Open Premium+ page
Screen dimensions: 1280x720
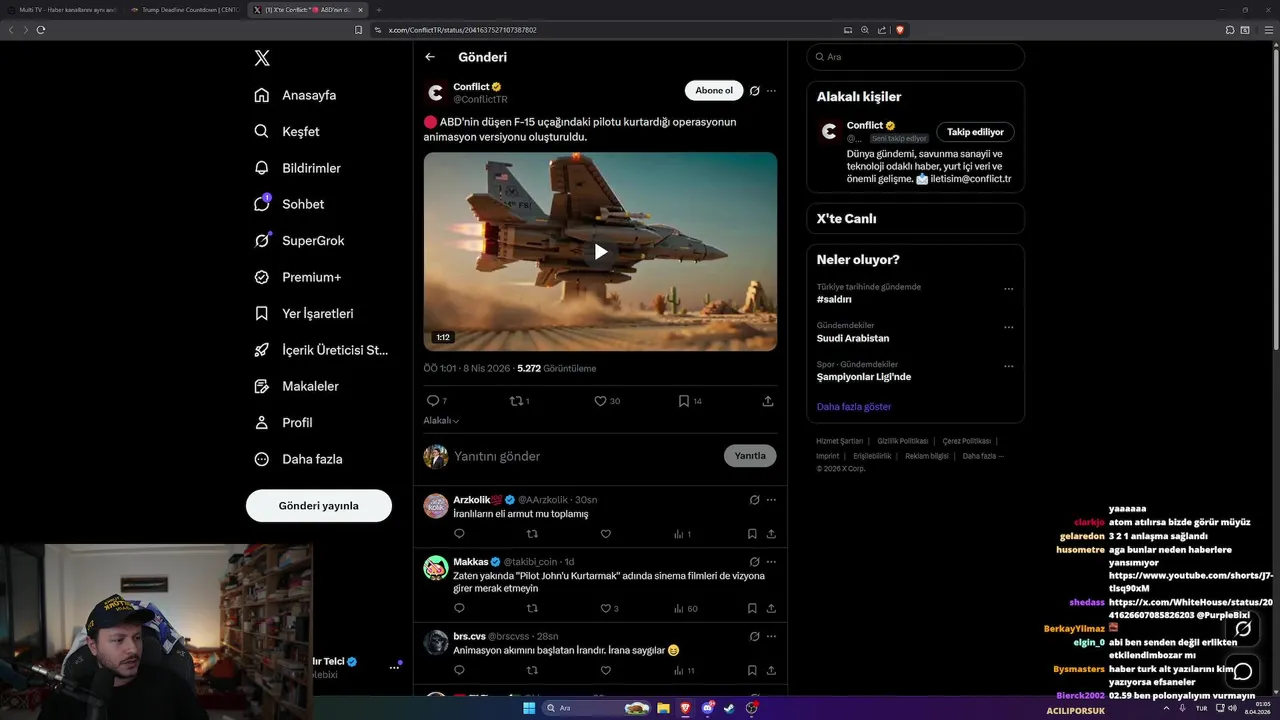[297, 277]
